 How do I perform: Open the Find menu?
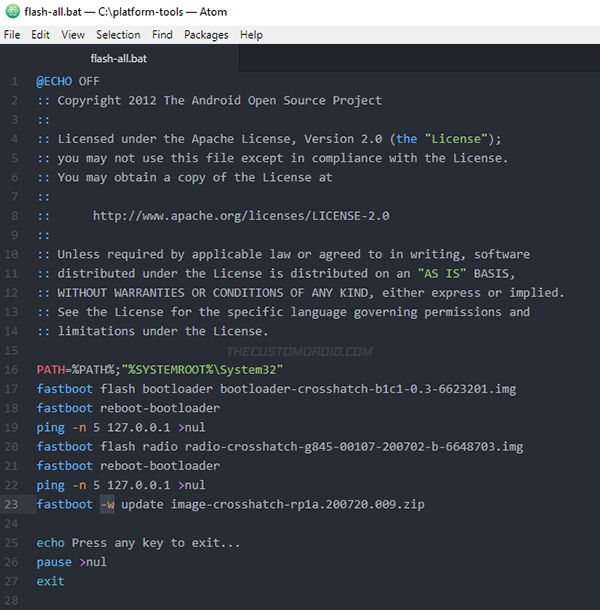click(x=162, y=35)
